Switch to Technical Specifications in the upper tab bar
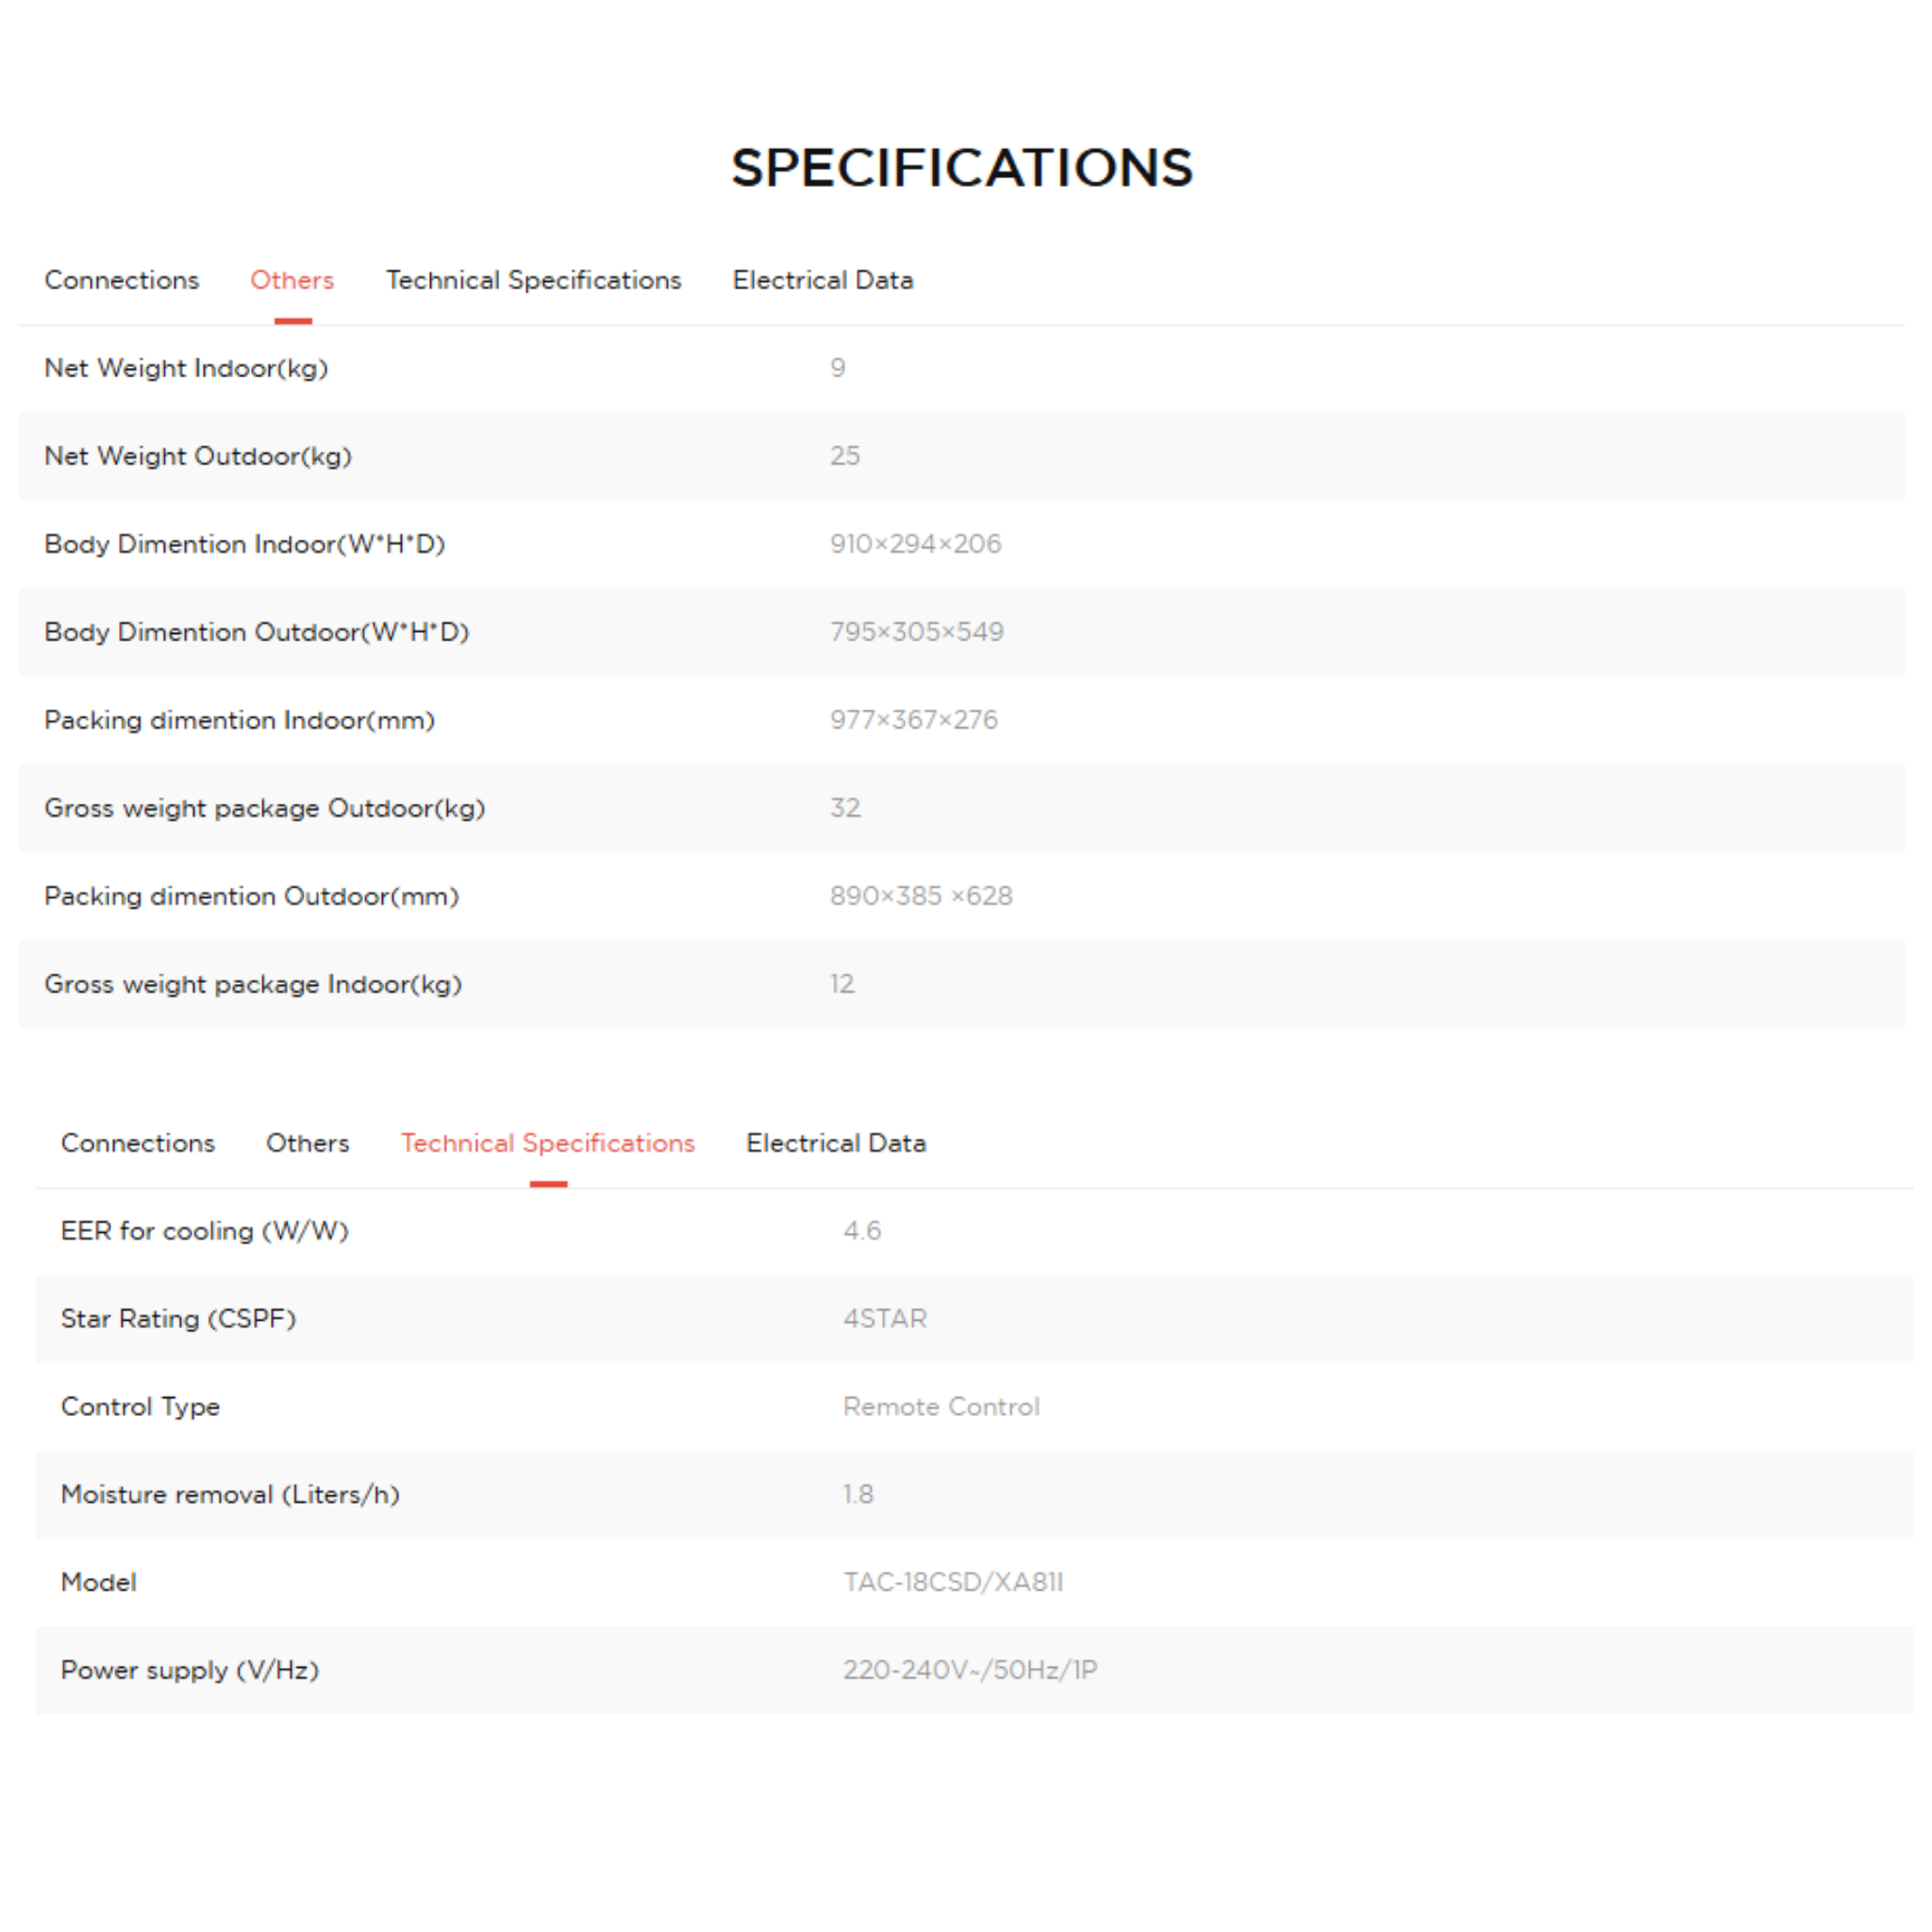Screen dimensions: 1932x1932 [x=533, y=280]
